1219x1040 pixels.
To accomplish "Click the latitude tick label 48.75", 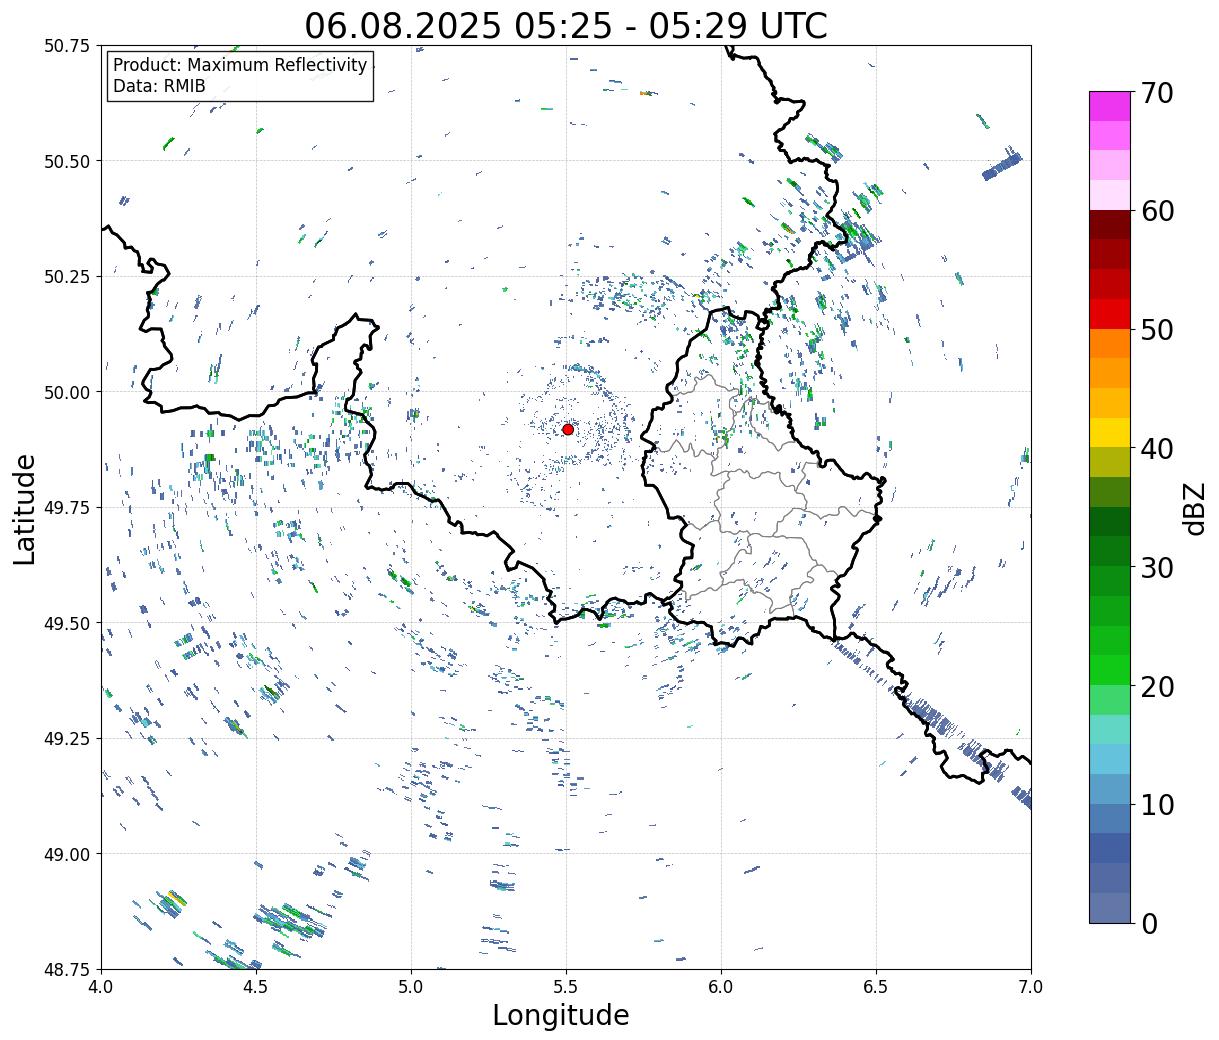I will [67, 969].
